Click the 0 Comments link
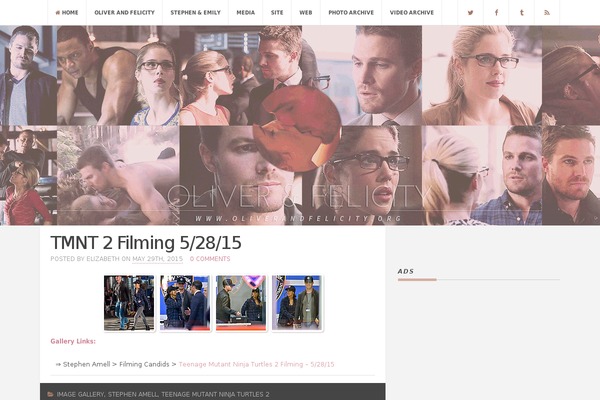Screen dimensions: 600x400 [x=210, y=259]
